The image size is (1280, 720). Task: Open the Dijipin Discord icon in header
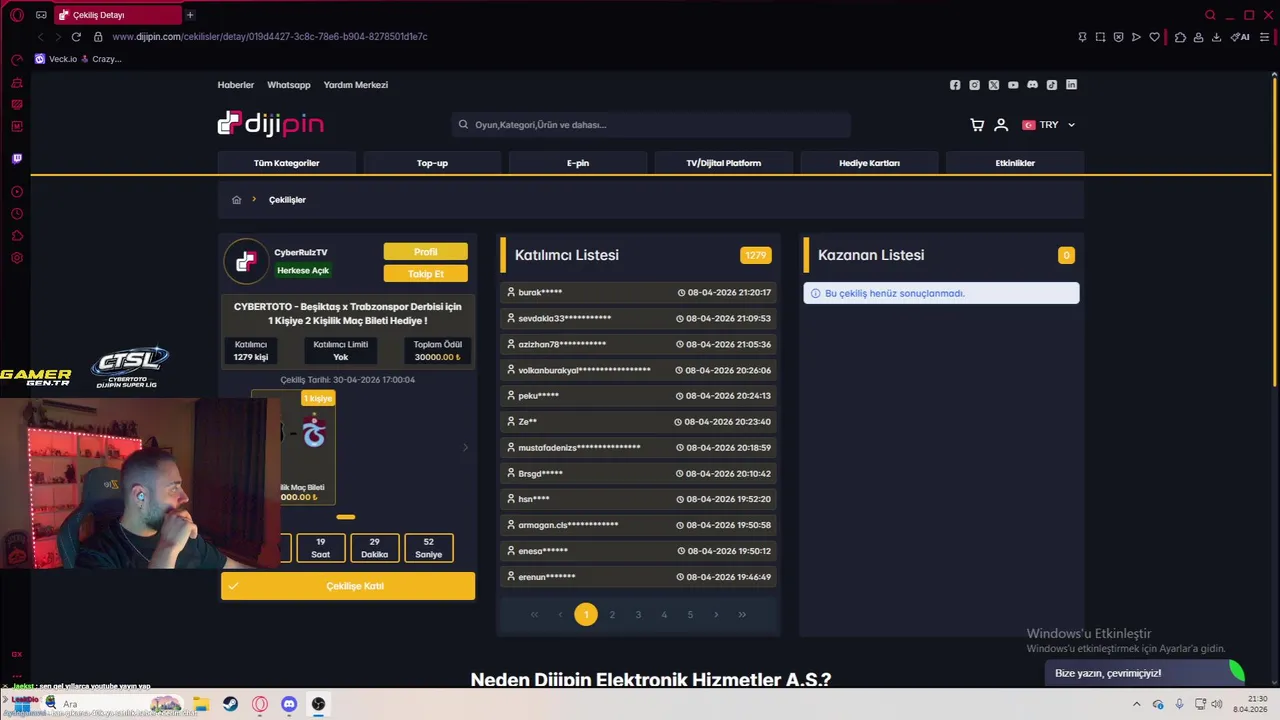(1032, 85)
